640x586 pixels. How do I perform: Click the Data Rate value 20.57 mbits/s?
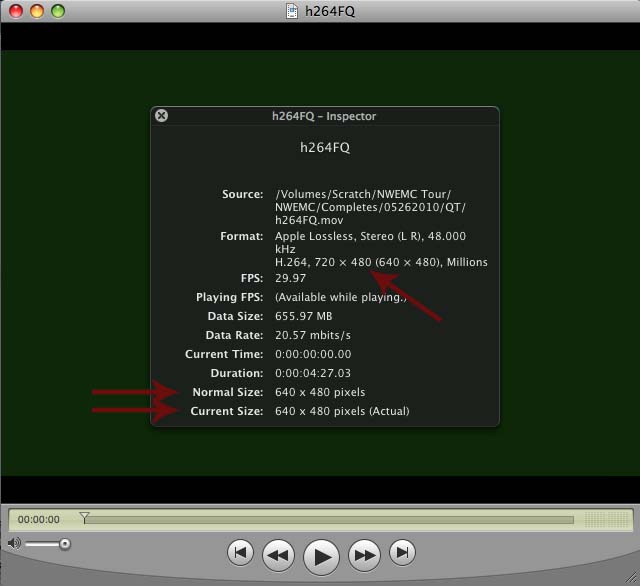(313, 335)
